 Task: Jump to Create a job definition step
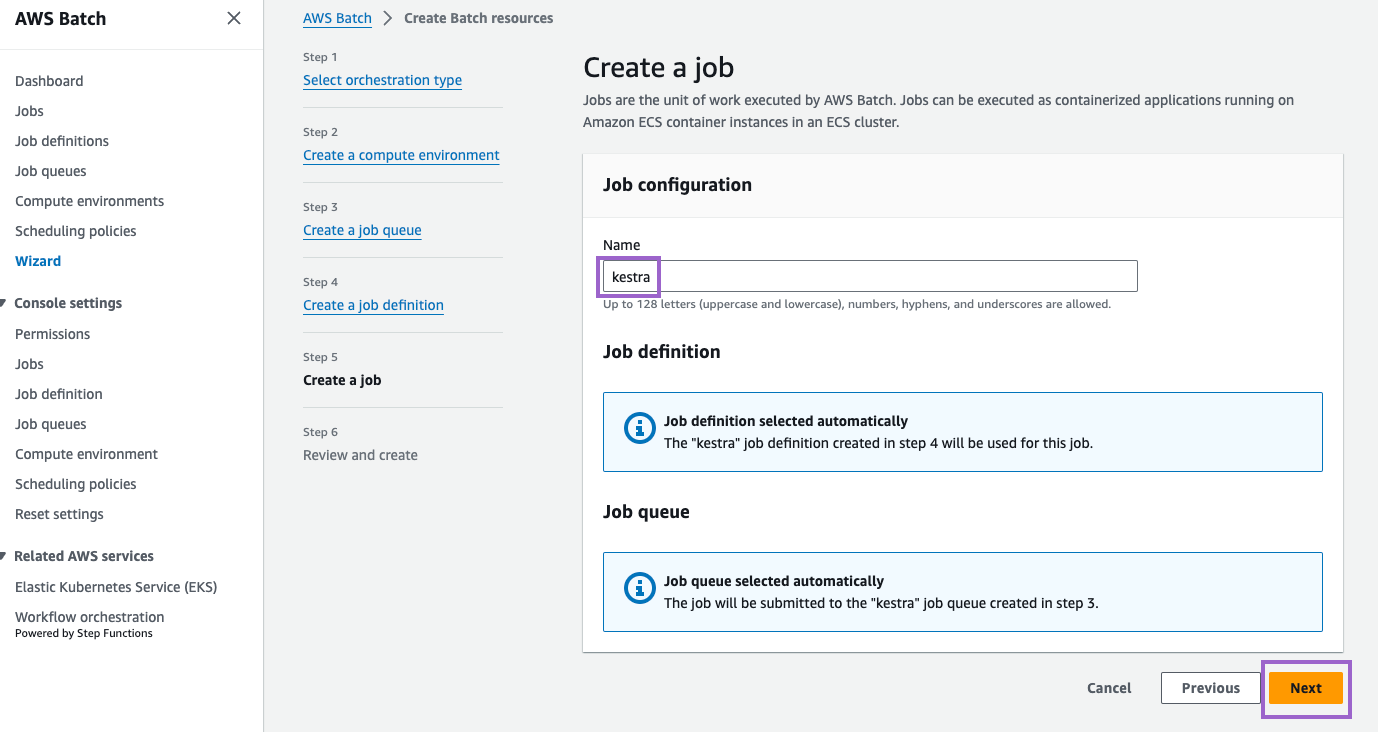pos(373,305)
